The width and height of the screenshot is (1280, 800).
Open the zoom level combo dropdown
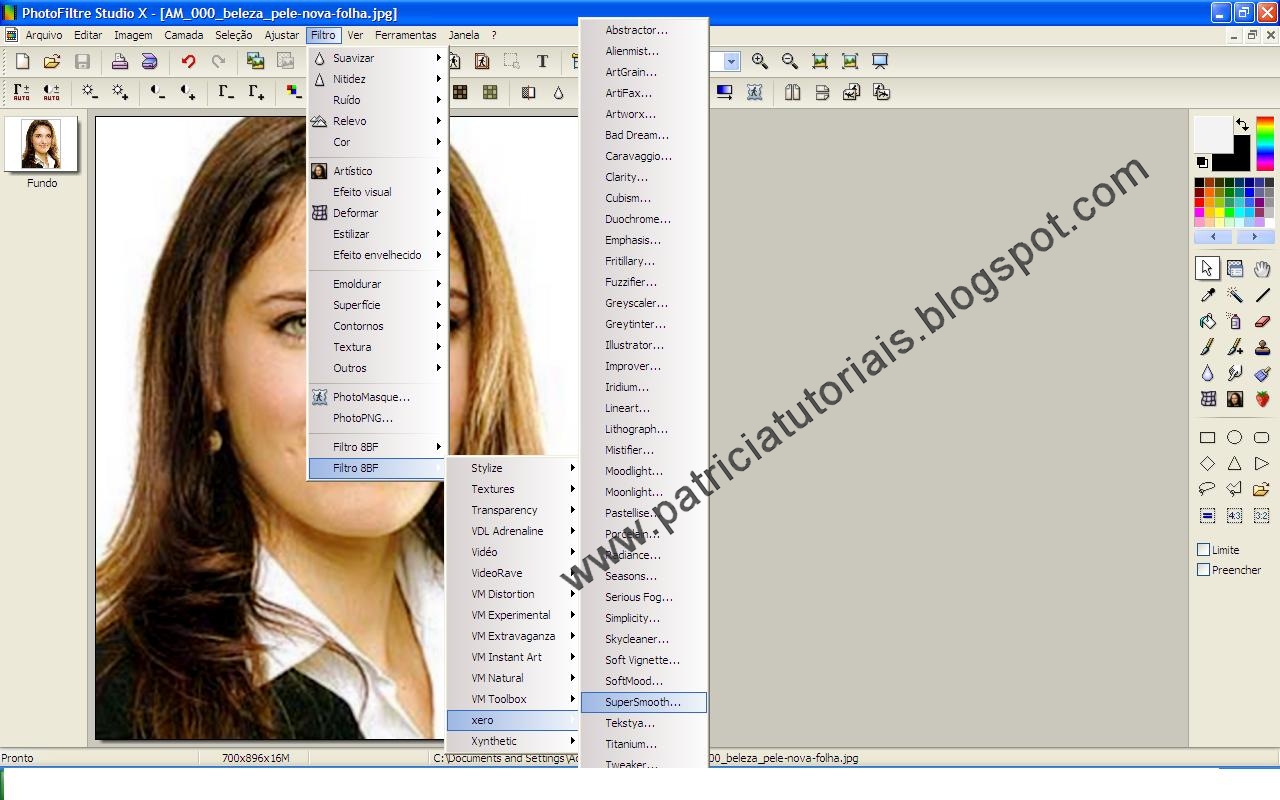731,62
